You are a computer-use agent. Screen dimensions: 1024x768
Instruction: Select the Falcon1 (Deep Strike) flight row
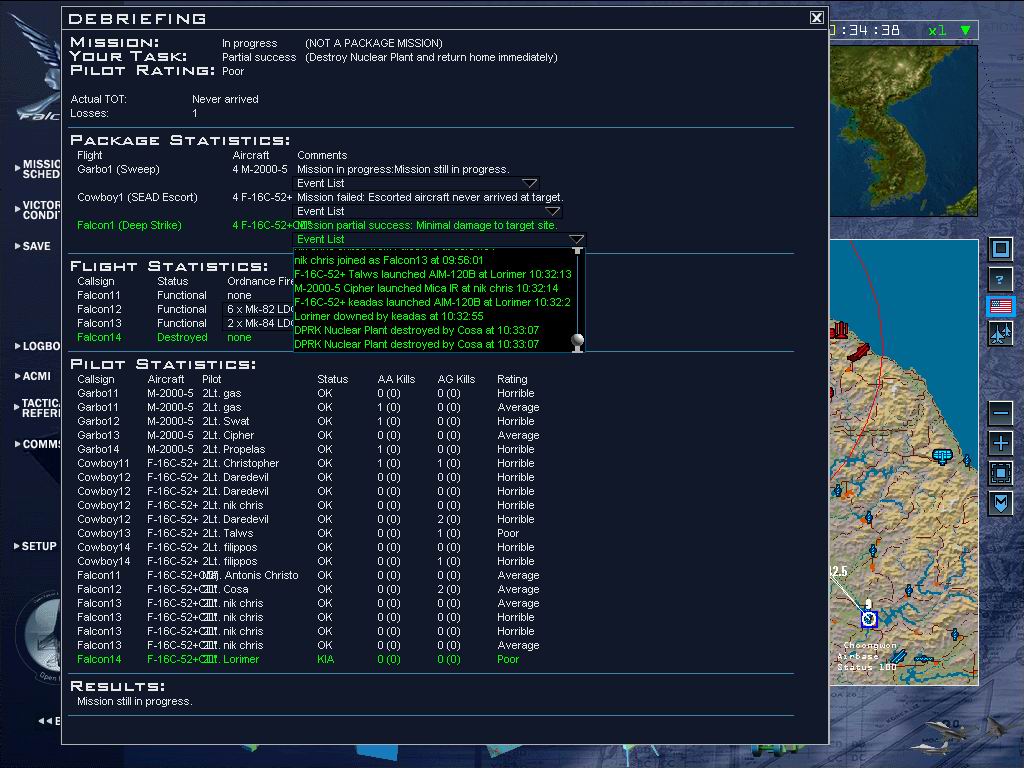tap(130, 226)
